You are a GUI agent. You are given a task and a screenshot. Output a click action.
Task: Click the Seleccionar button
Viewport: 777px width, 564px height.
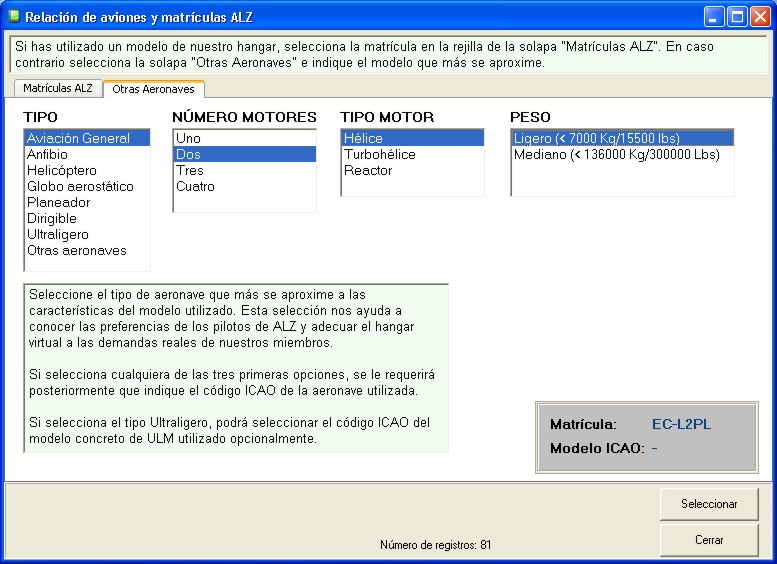709,504
